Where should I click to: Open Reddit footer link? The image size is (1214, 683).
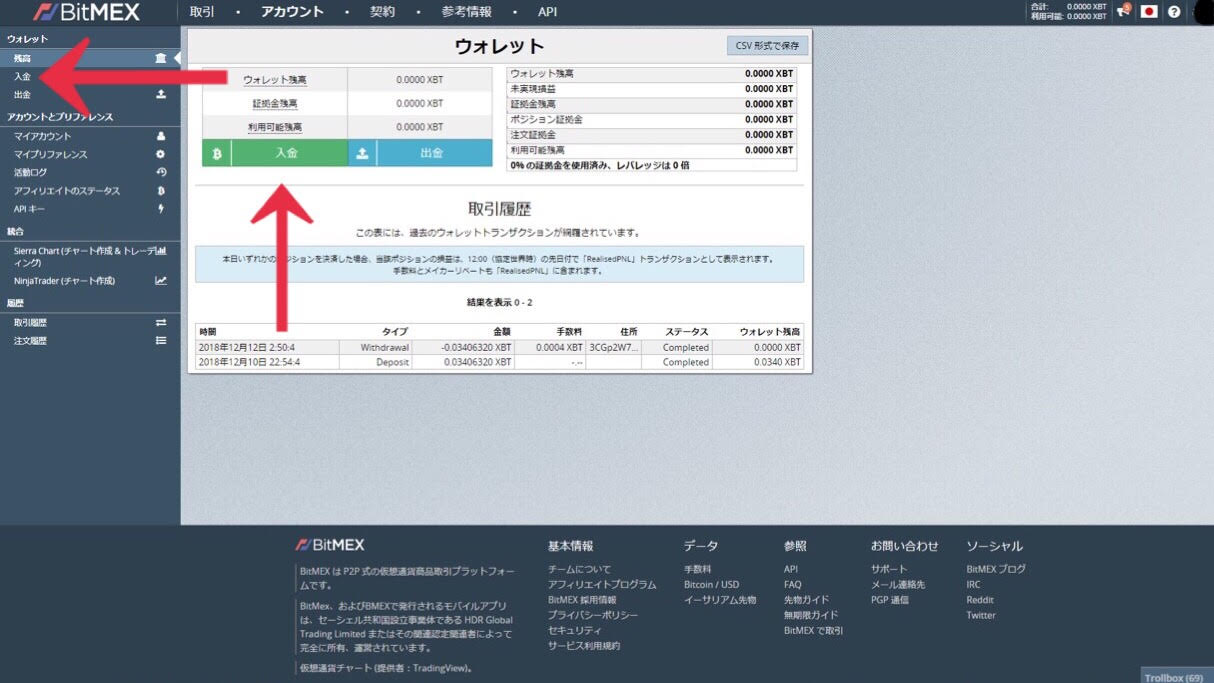[x=980, y=600]
